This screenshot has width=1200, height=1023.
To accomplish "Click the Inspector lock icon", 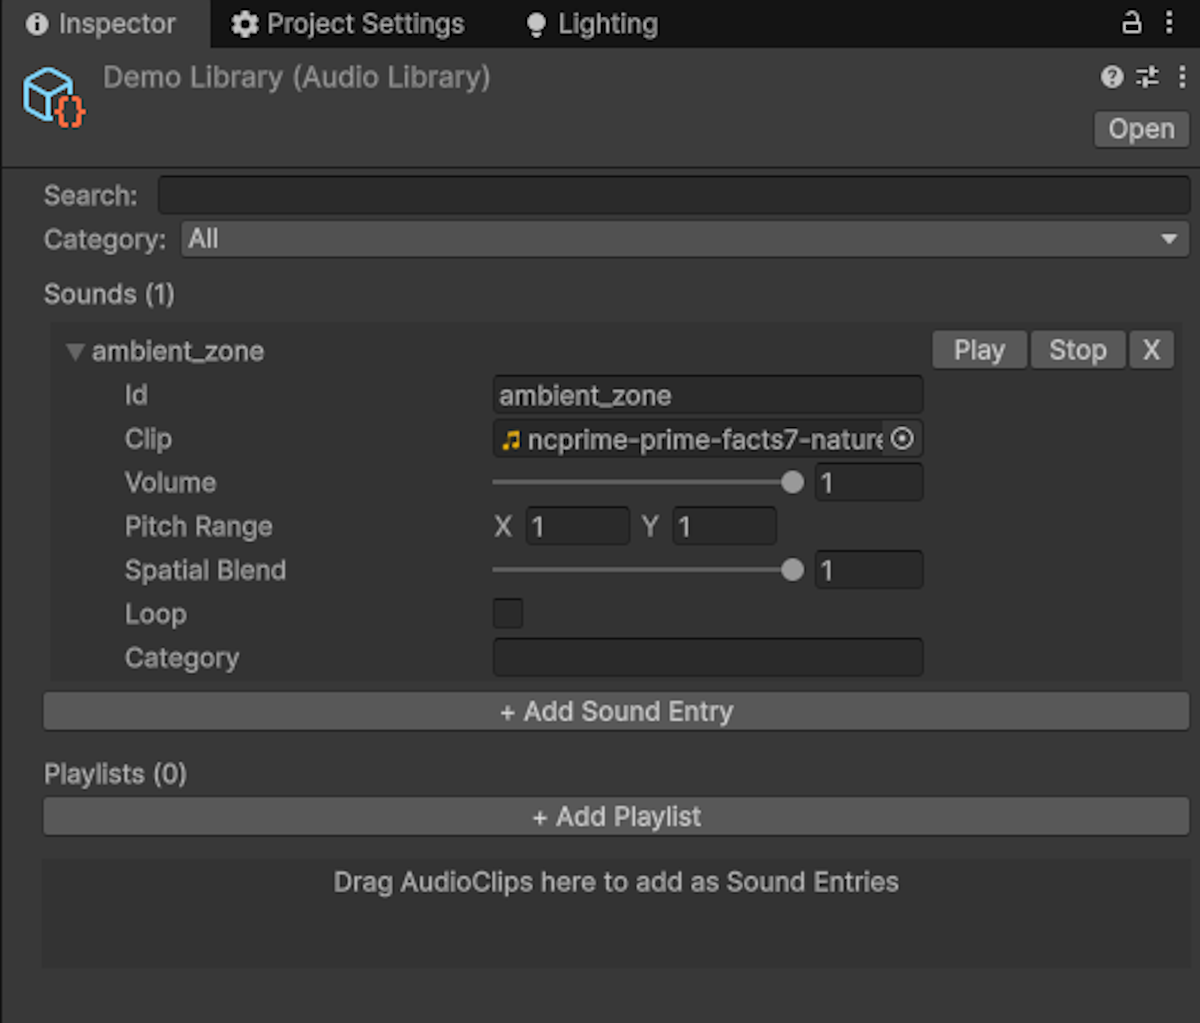I will click(1131, 23).
